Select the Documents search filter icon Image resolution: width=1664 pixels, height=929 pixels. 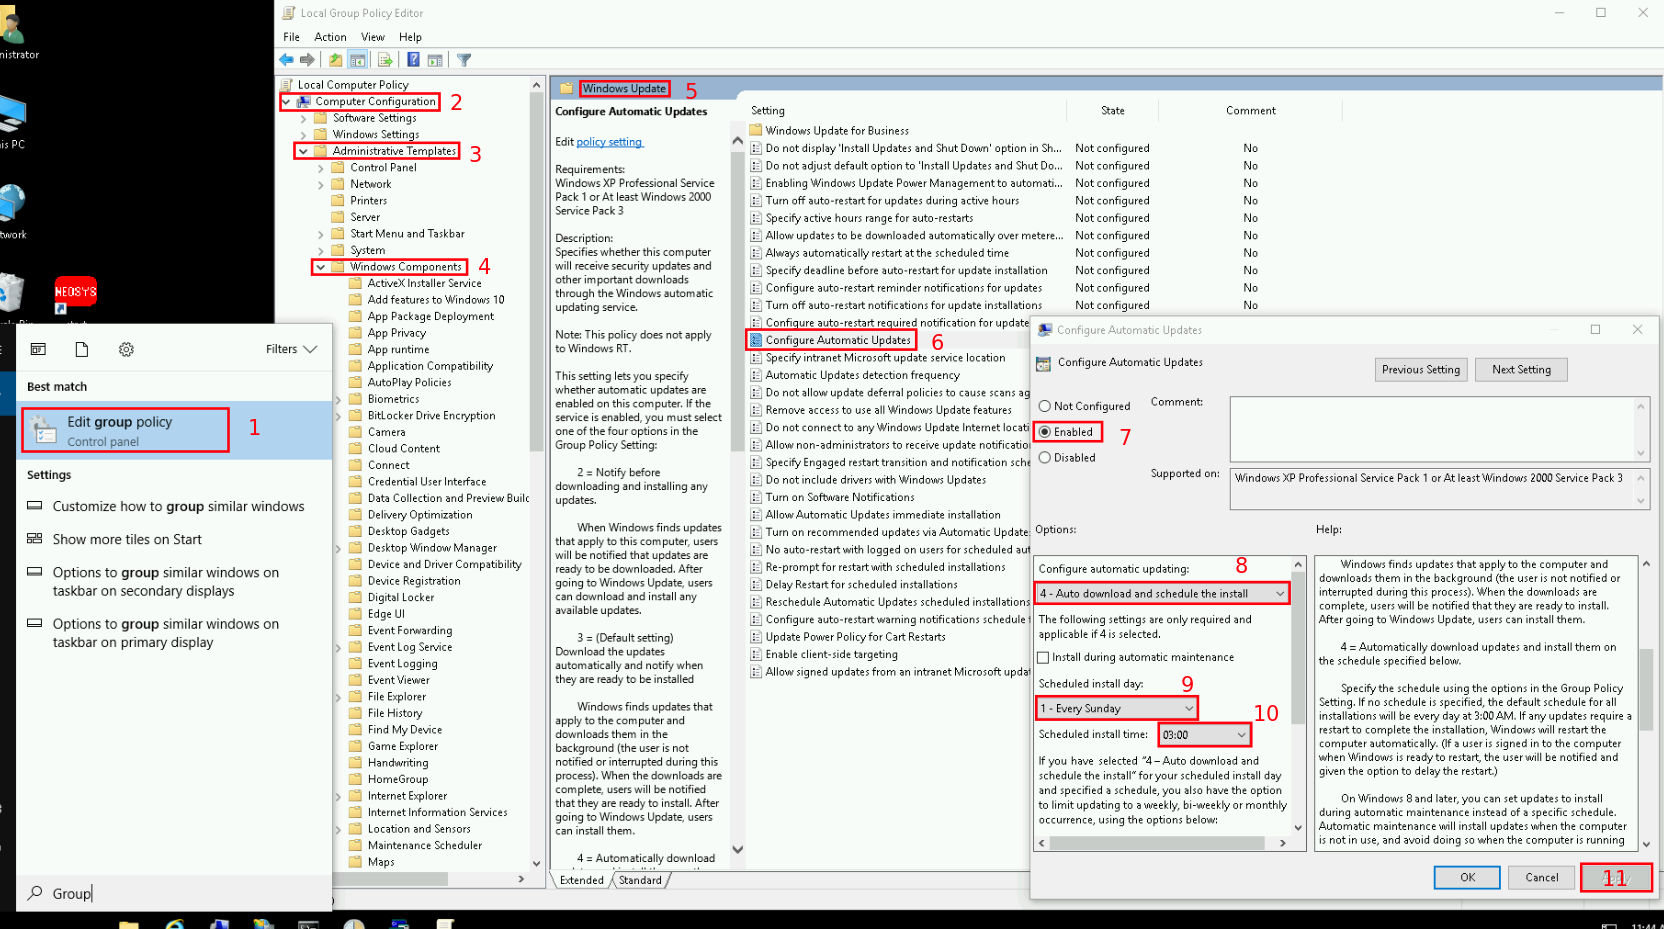(x=82, y=349)
